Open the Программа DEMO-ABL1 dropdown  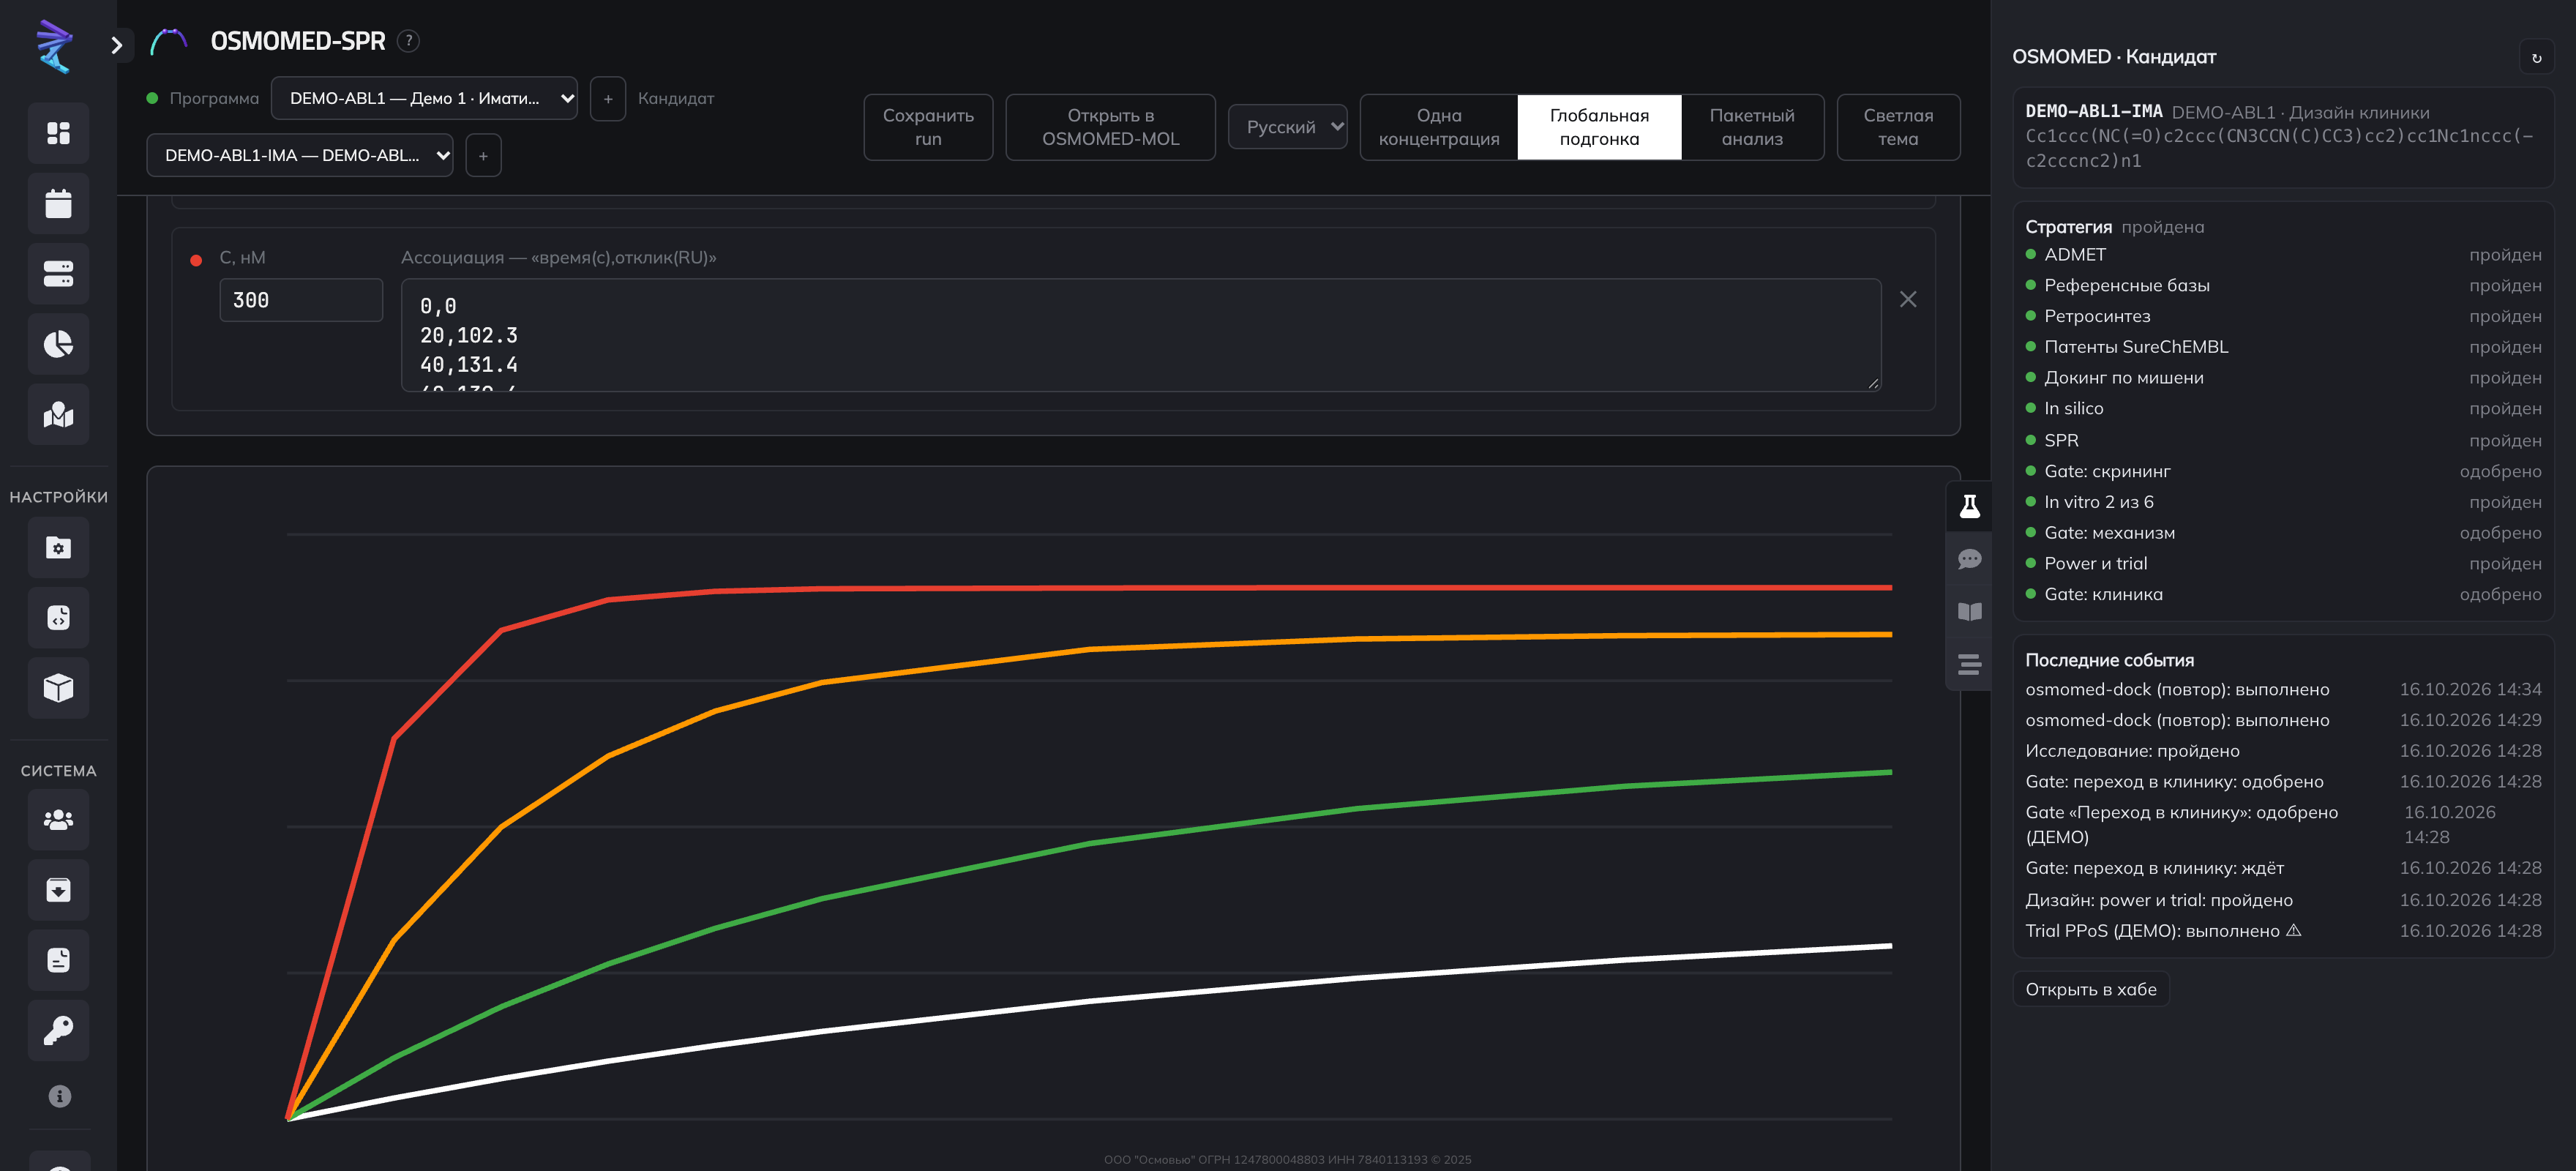pyautogui.click(x=424, y=98)
